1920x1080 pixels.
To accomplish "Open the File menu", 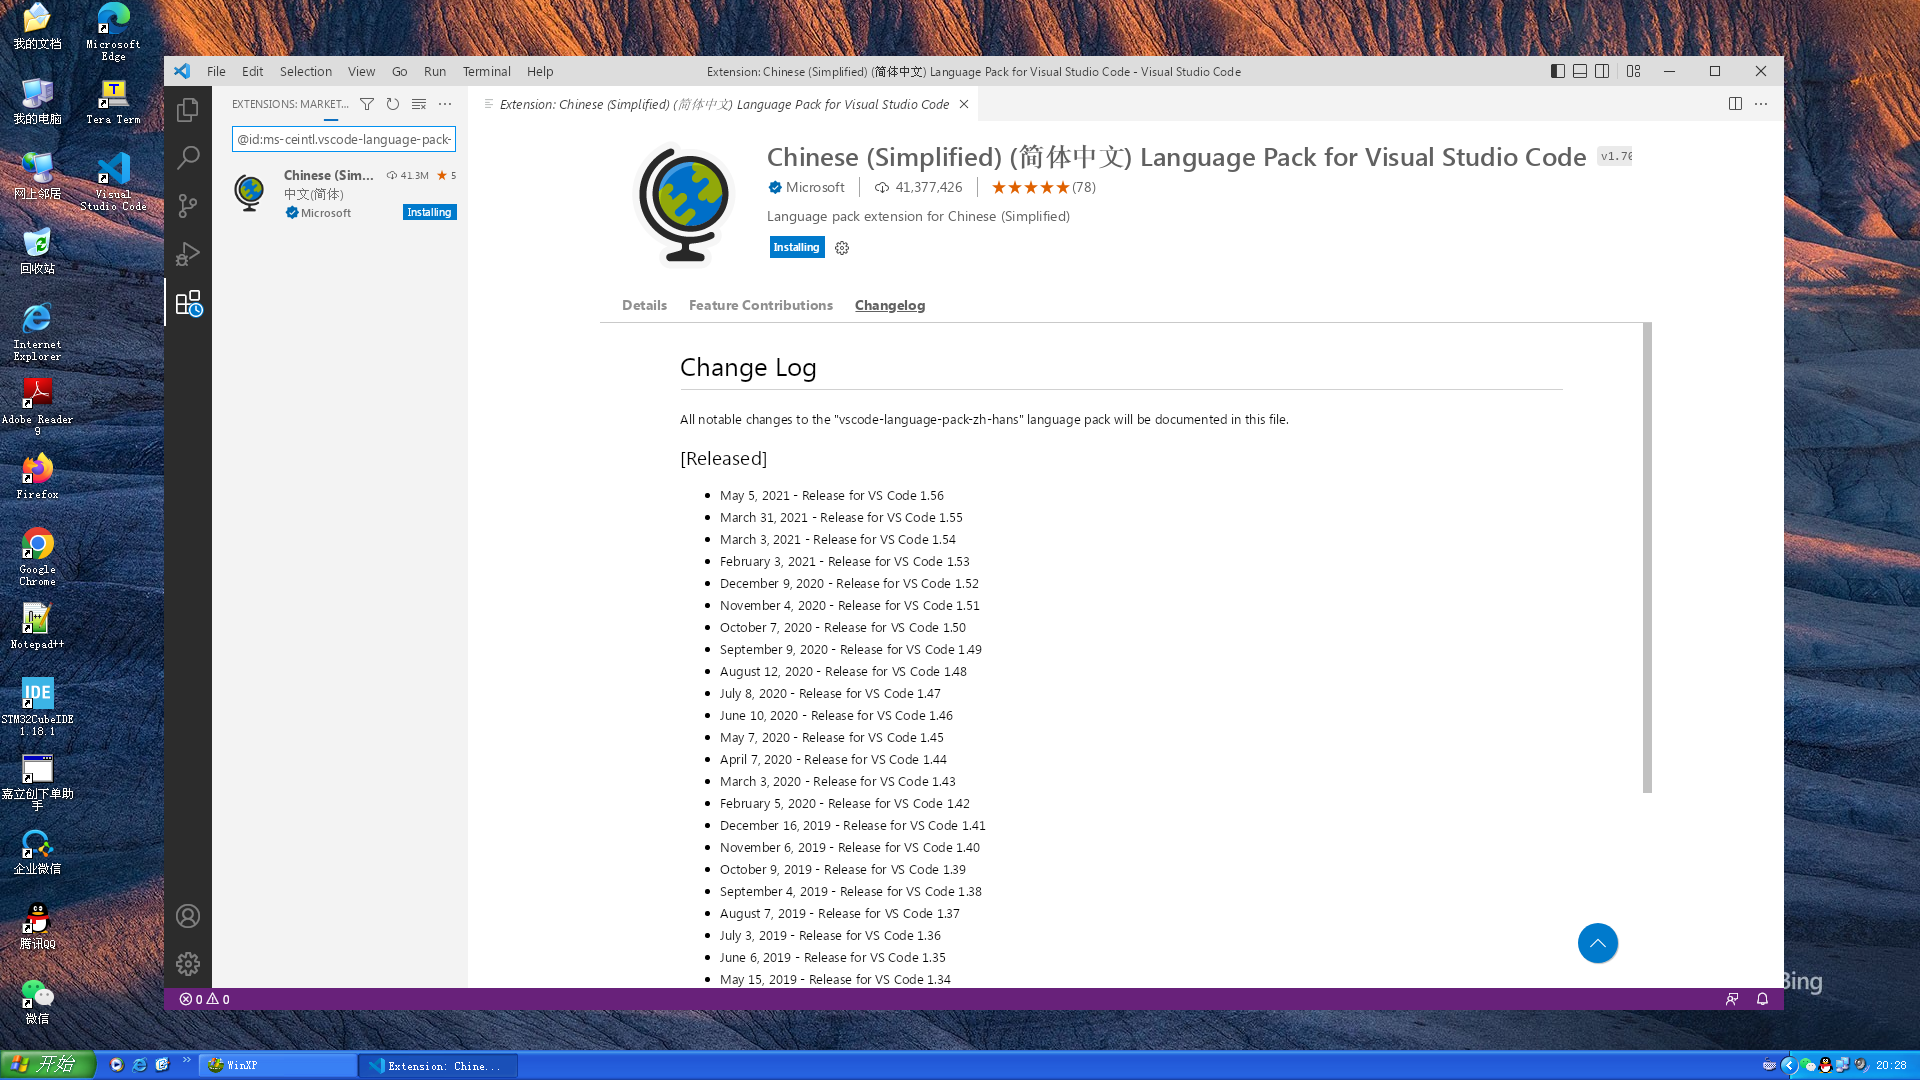I will tap(216, 71).
